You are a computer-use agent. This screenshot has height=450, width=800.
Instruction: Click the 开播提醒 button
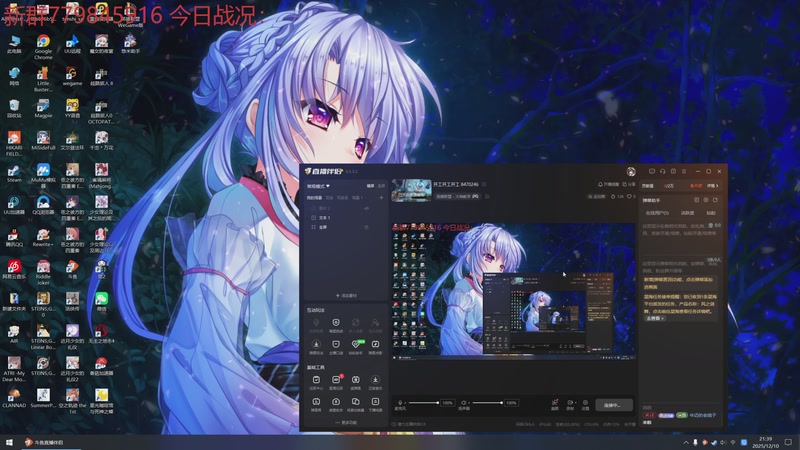pyautogui.click(x=608, y=184)
